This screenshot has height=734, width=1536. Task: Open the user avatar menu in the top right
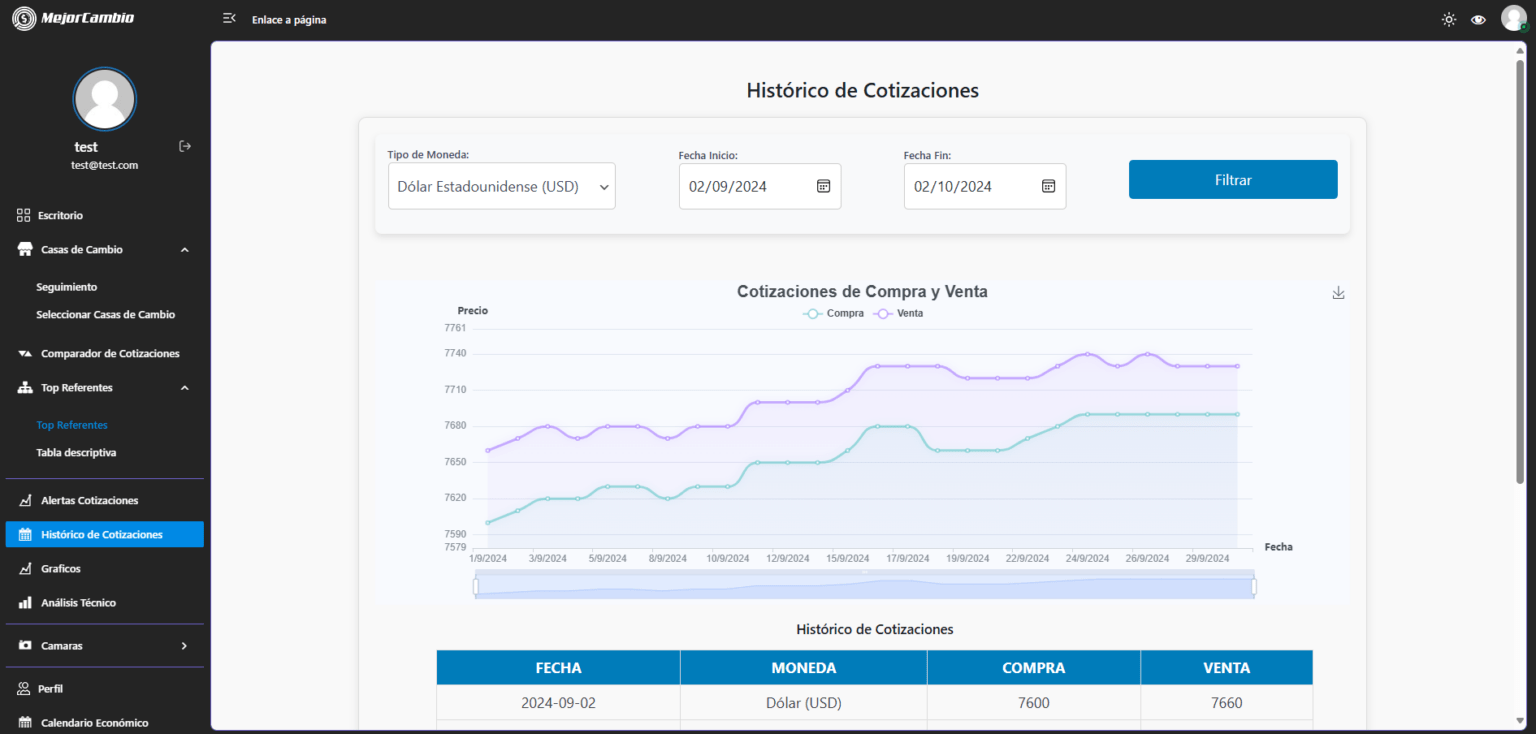point(1513,18)
